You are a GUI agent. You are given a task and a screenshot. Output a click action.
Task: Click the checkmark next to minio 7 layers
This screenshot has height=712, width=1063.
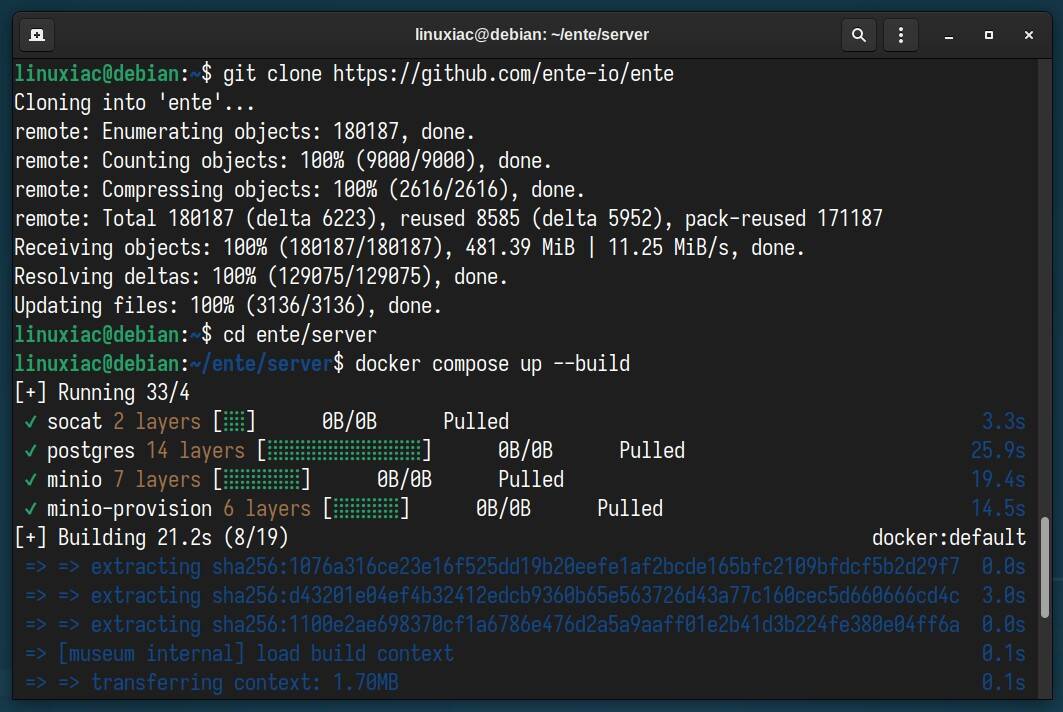31,480
